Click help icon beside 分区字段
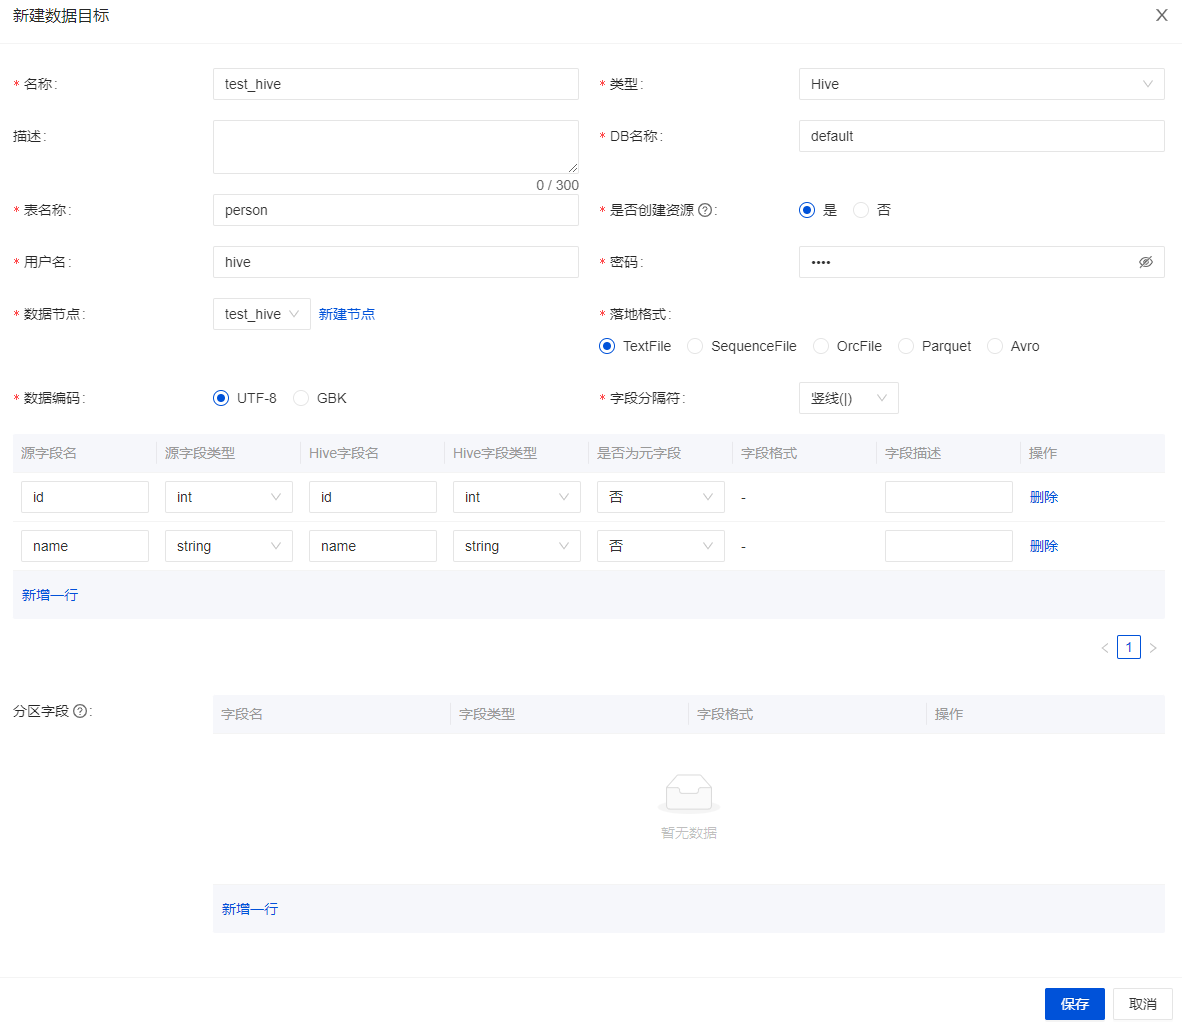The height and width of the screenshot is (1025, 1182). (80, 711)
